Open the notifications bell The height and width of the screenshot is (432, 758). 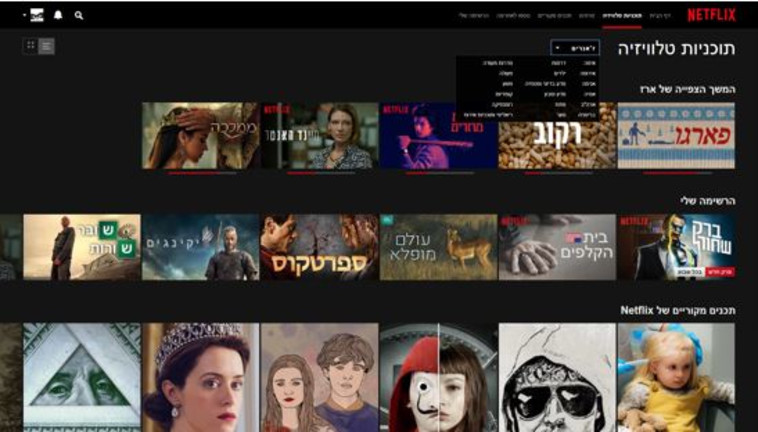[x=58, y=16]
